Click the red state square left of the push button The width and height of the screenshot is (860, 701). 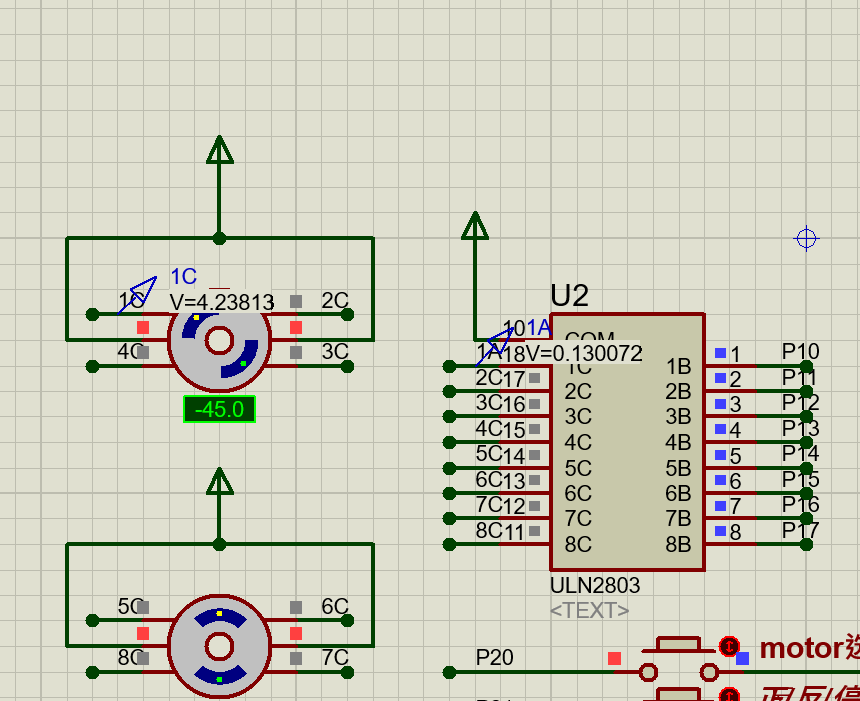click(x=614, y=658)
